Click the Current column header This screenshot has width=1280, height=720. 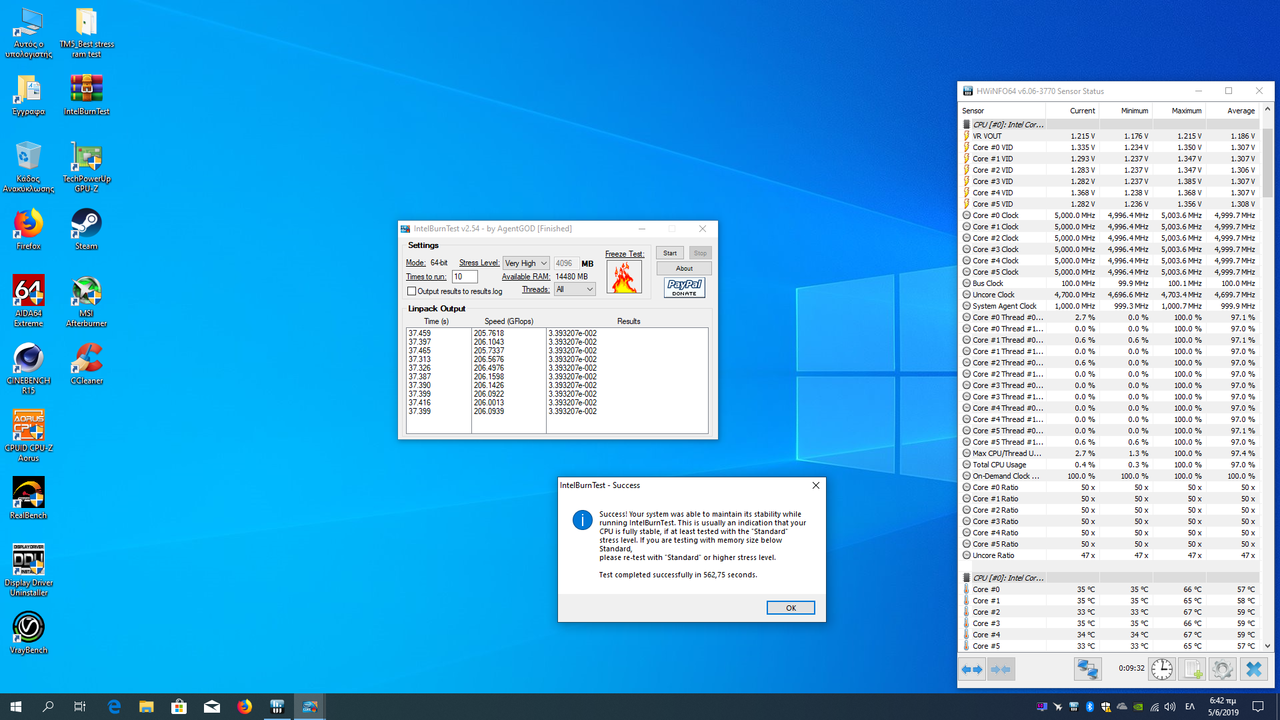click(x=1074, y=110)
